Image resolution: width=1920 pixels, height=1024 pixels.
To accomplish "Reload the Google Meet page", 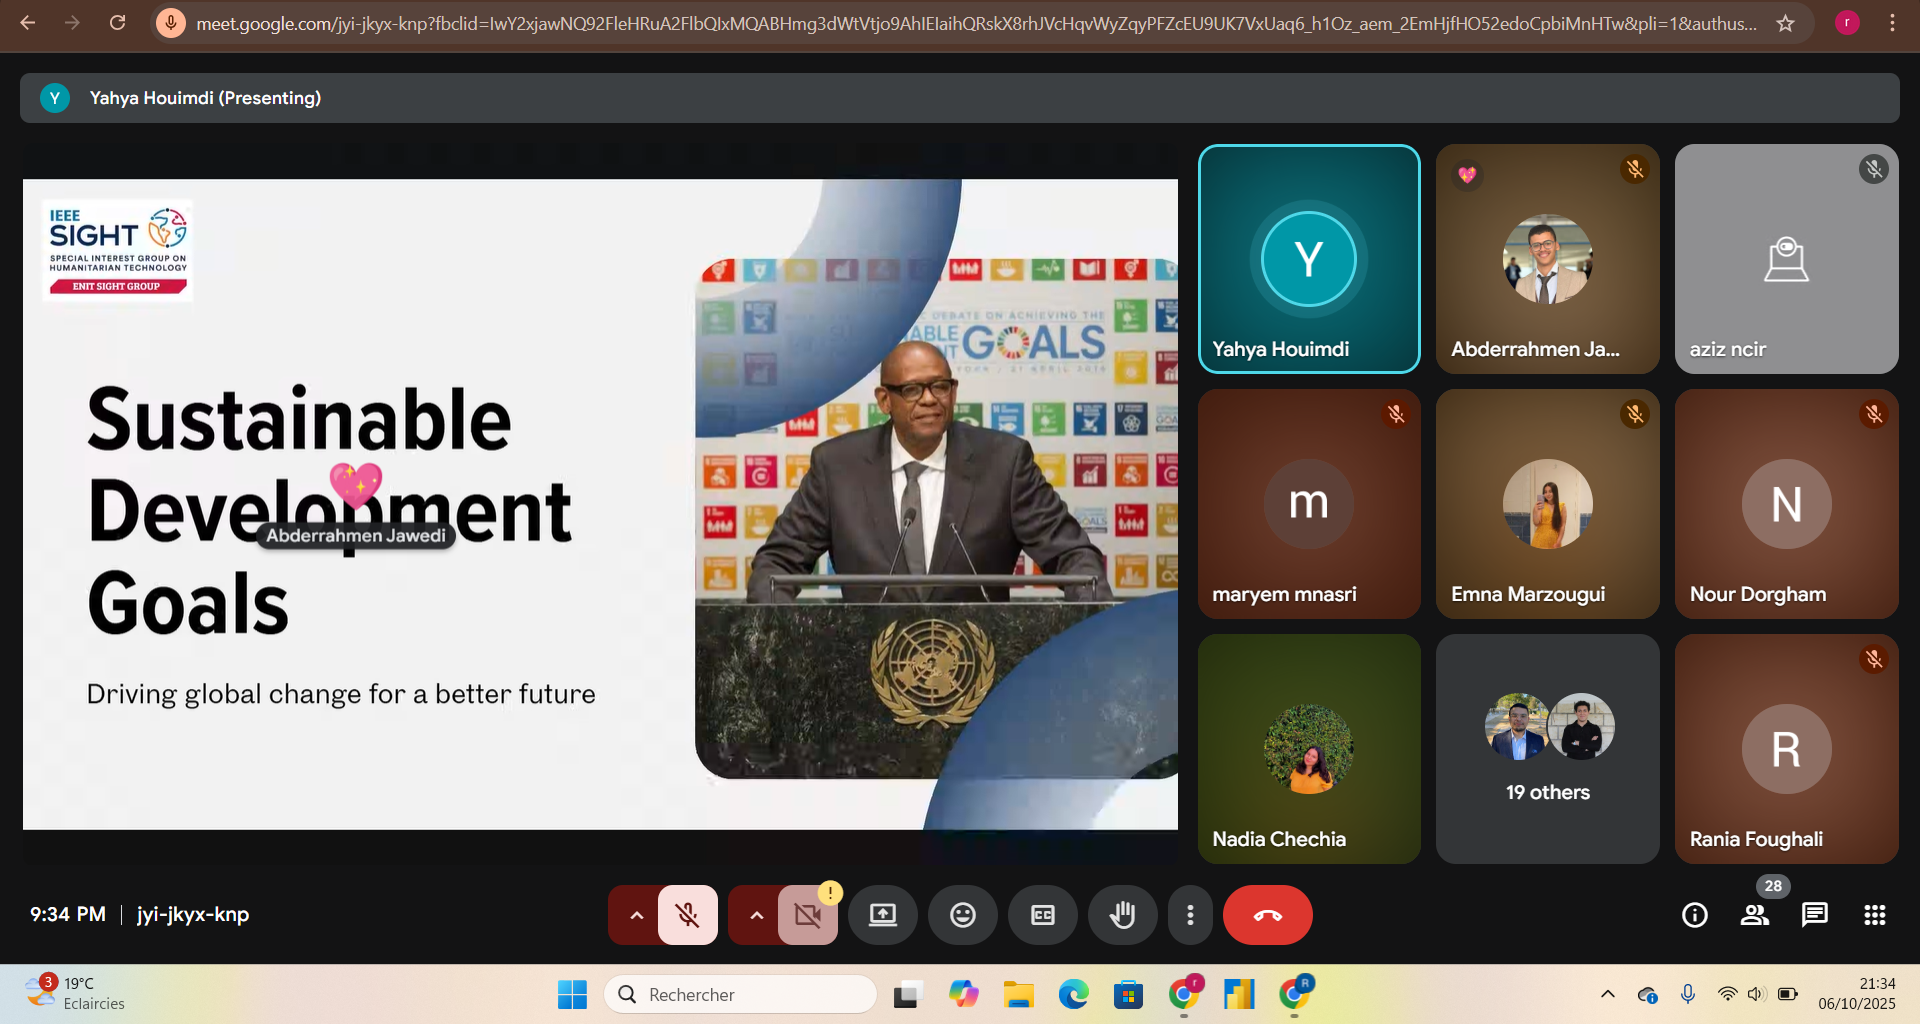I will [x=117, y=23].
